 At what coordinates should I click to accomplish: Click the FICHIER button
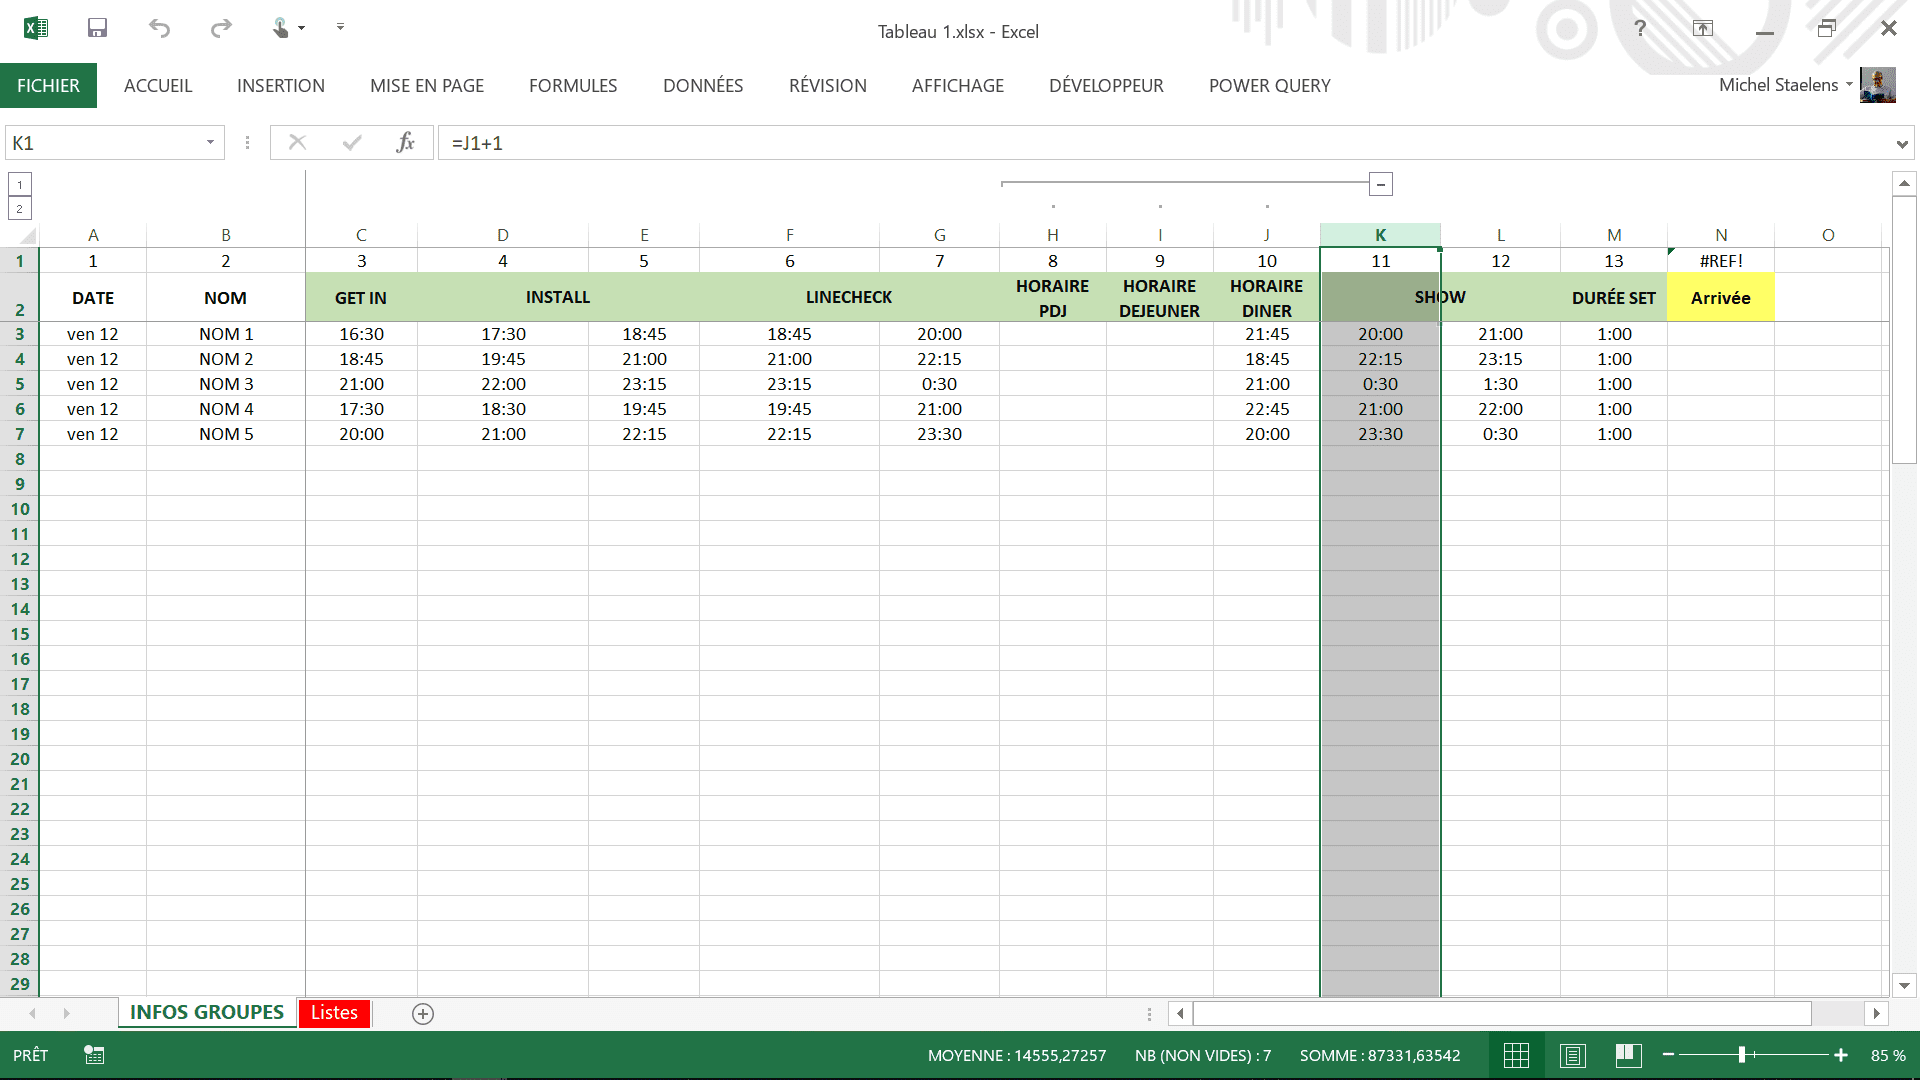48,86
